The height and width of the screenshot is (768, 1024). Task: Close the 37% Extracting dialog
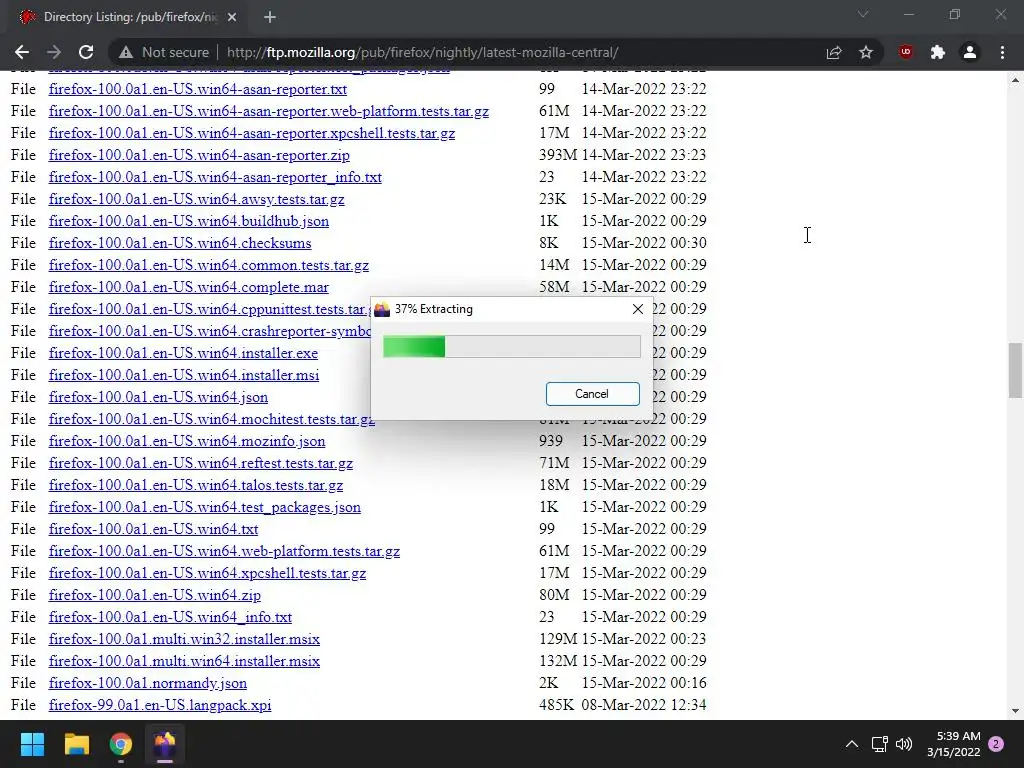[638, 309]
